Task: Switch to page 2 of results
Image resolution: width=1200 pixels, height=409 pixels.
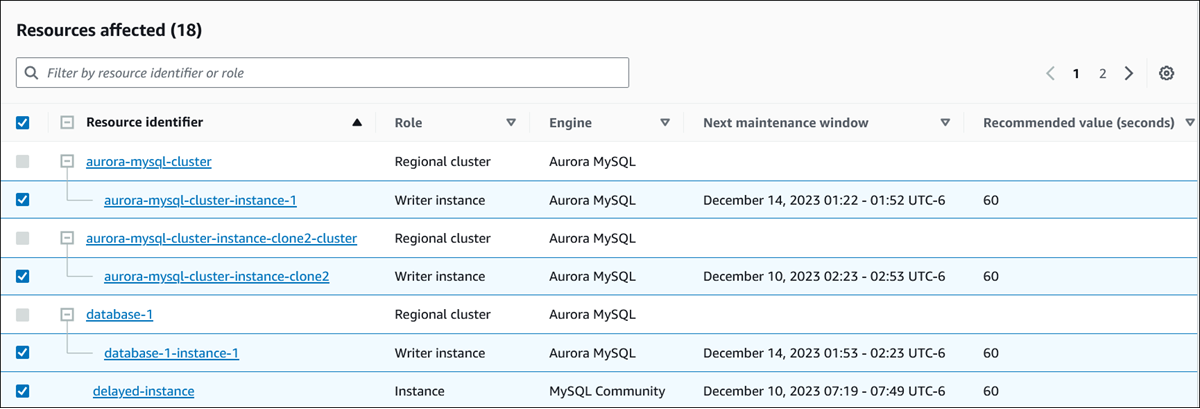Action: [x=1102, y=73]
